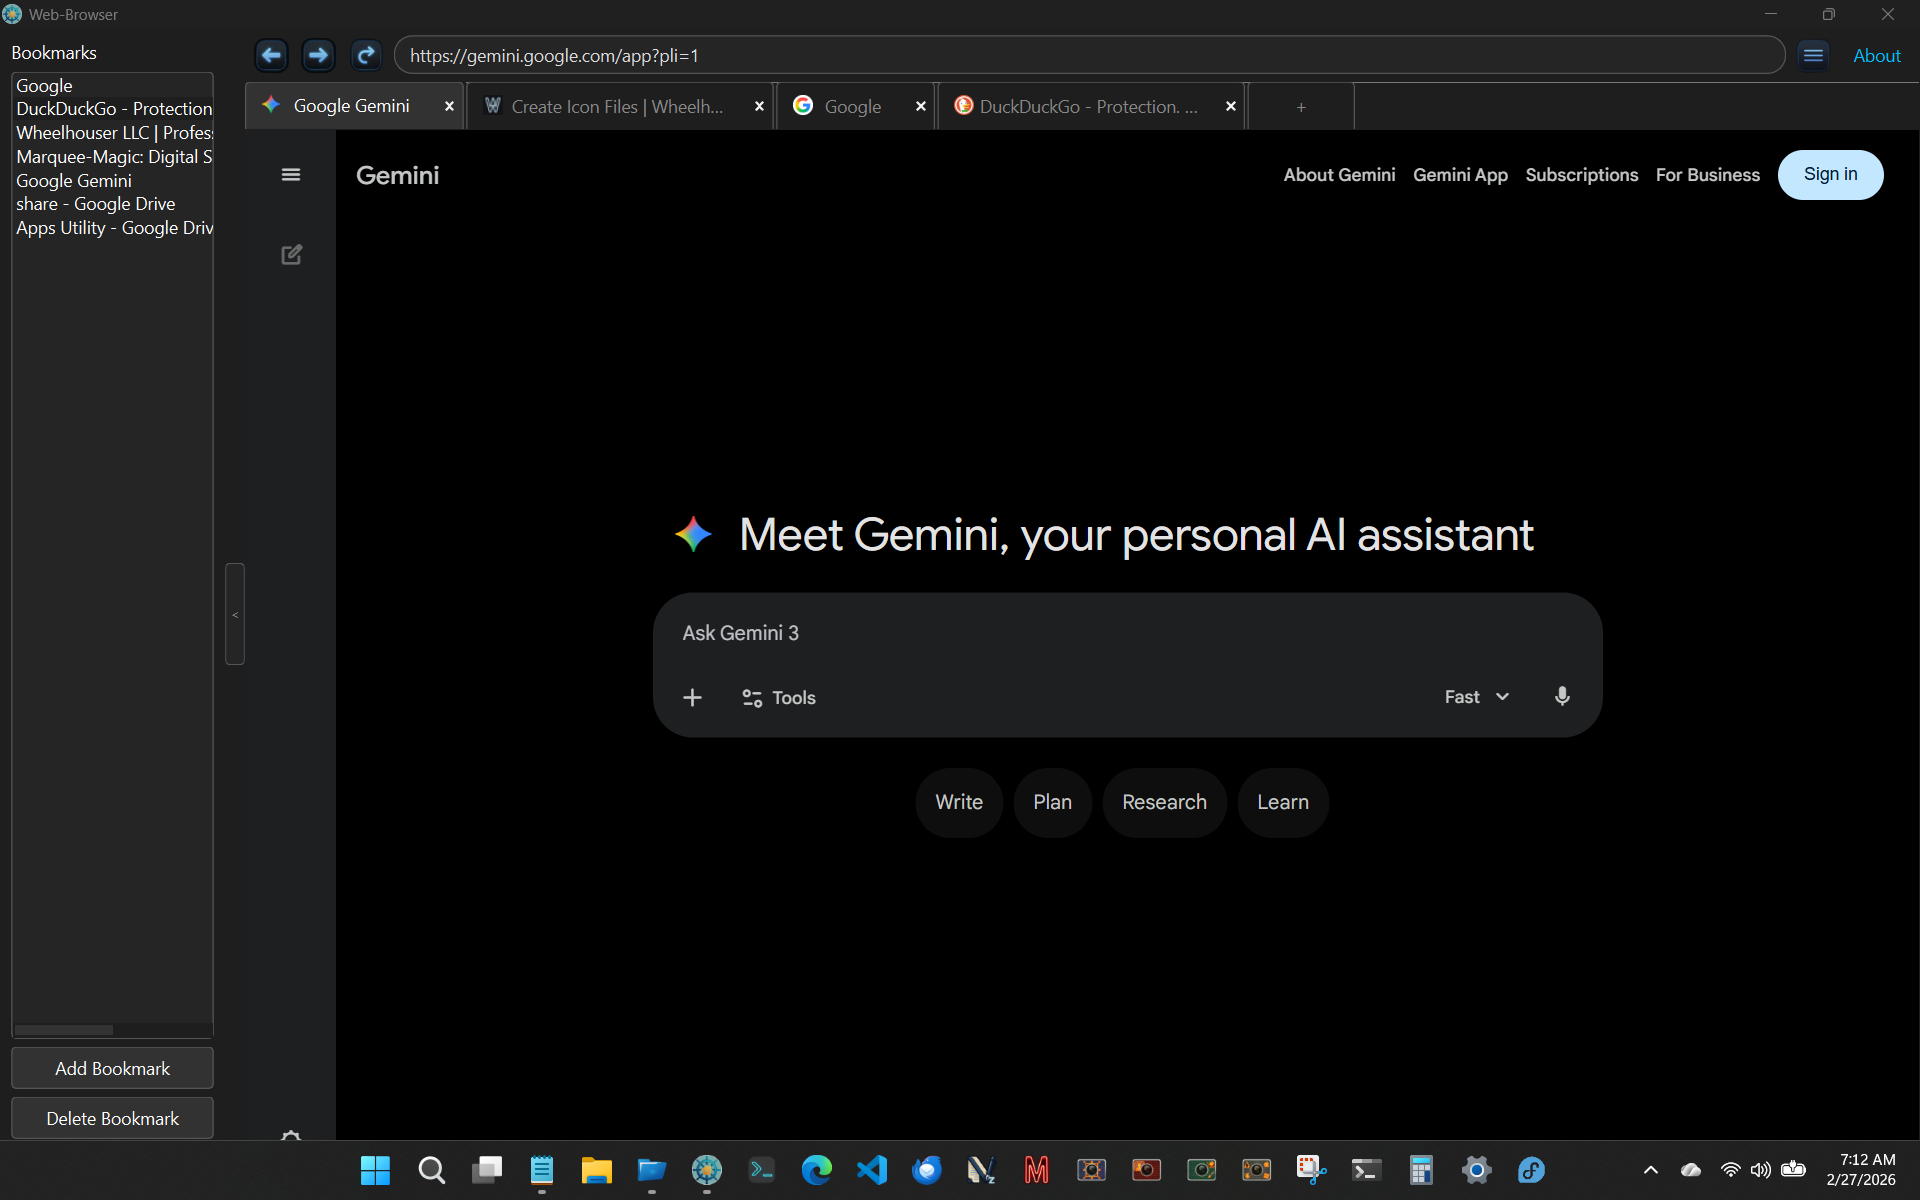This screenshot has height=1200, width=1920.
Task: Open the Apps Utility - Google Drive bookmark
Action: tap(113, 228)
